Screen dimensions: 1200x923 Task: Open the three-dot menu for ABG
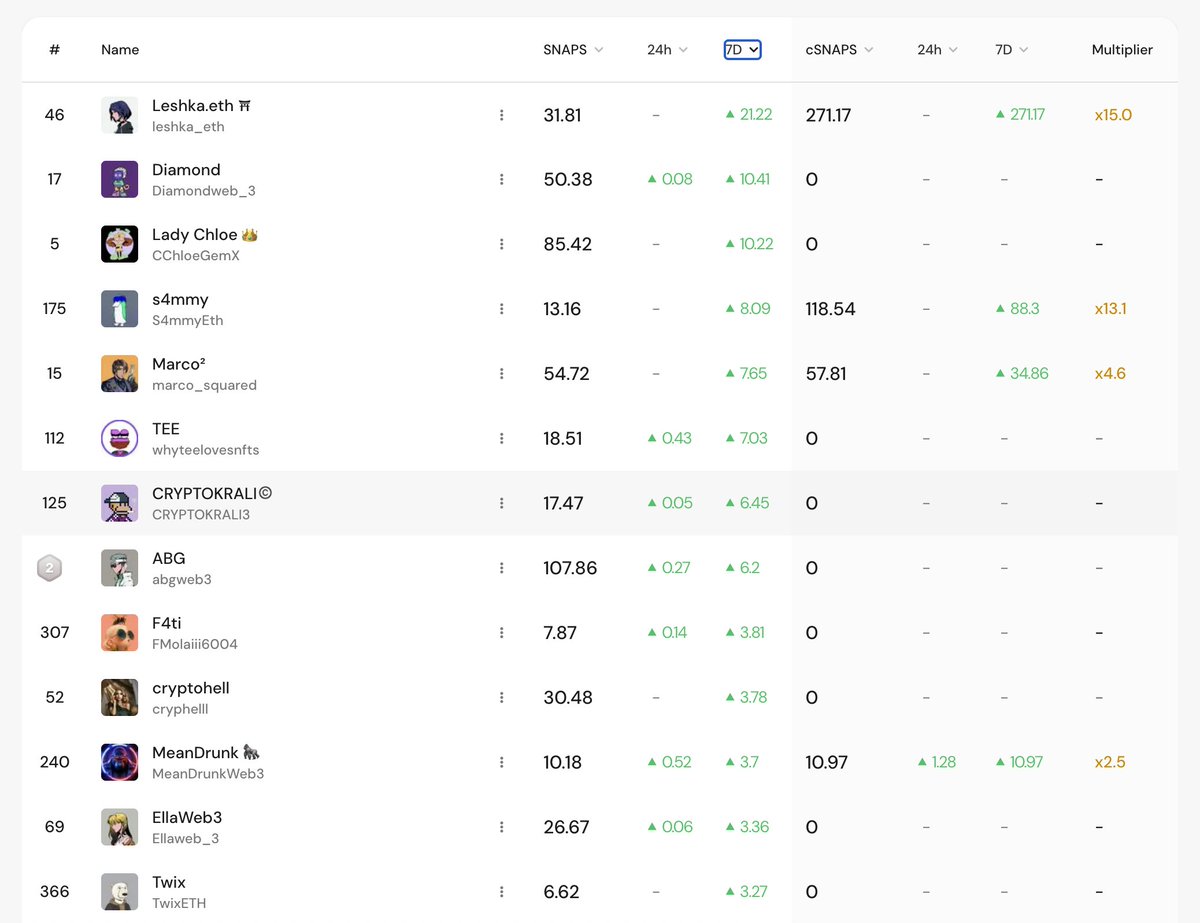click(x=501, y=568)
